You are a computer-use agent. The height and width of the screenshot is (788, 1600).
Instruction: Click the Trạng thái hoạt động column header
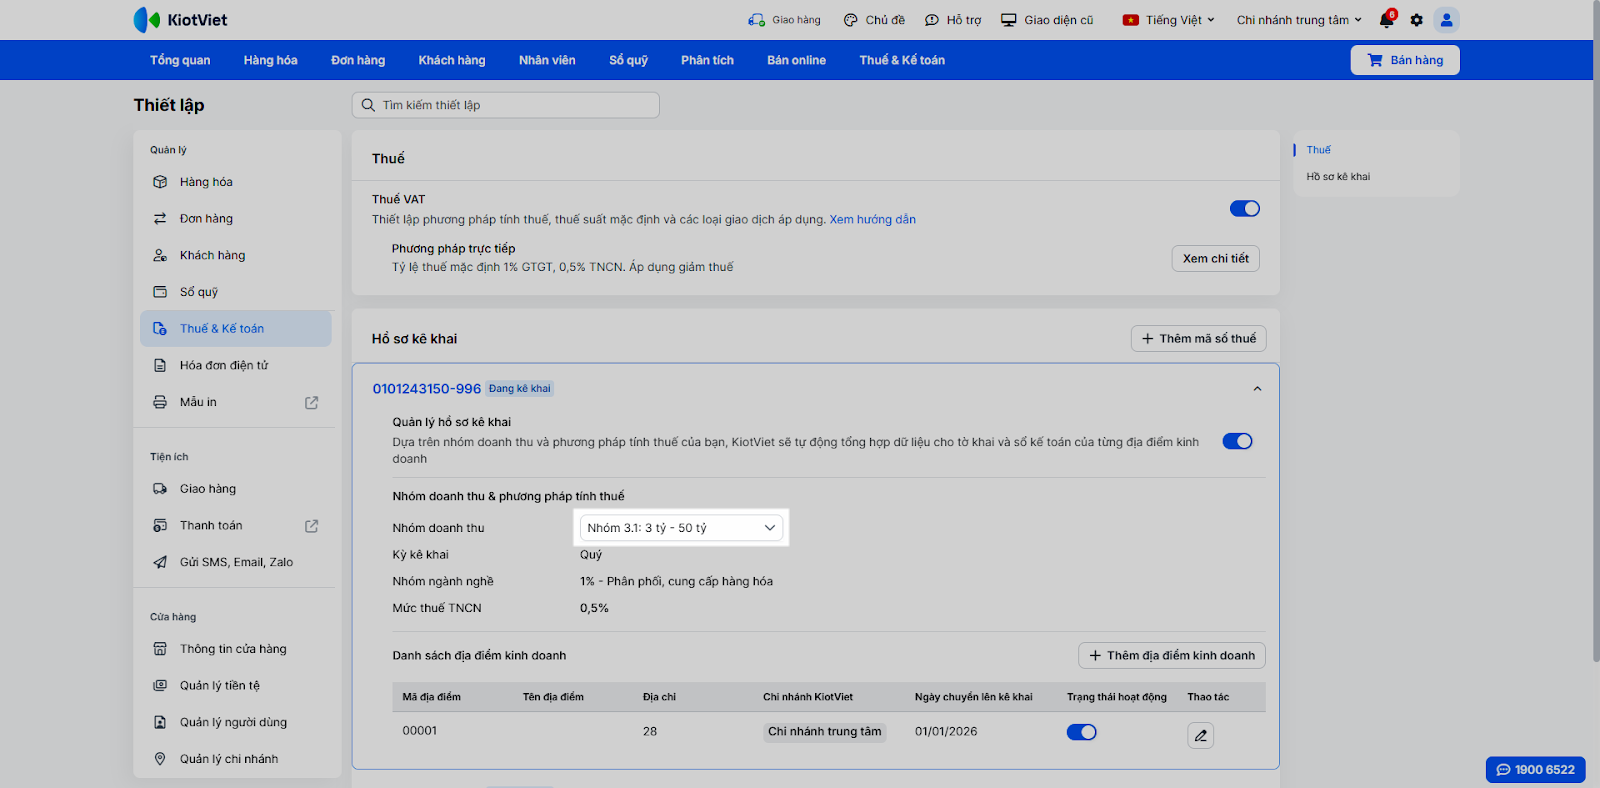(1117, 697)
